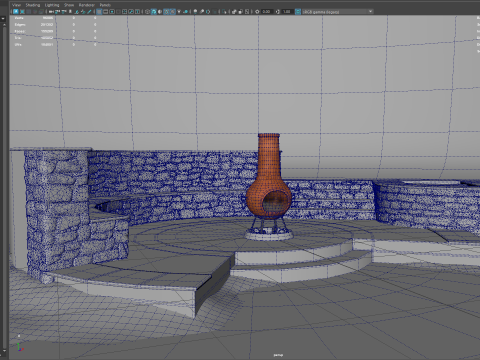Click the X-Ray Active Components icon
Viewport: 480px width, 360px height.
coord(240,12)
